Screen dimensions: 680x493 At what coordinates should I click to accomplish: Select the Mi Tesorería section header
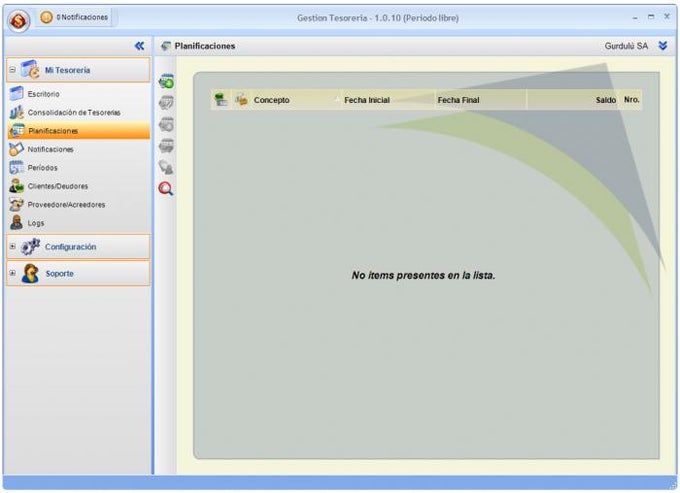(x=78, y=70)
